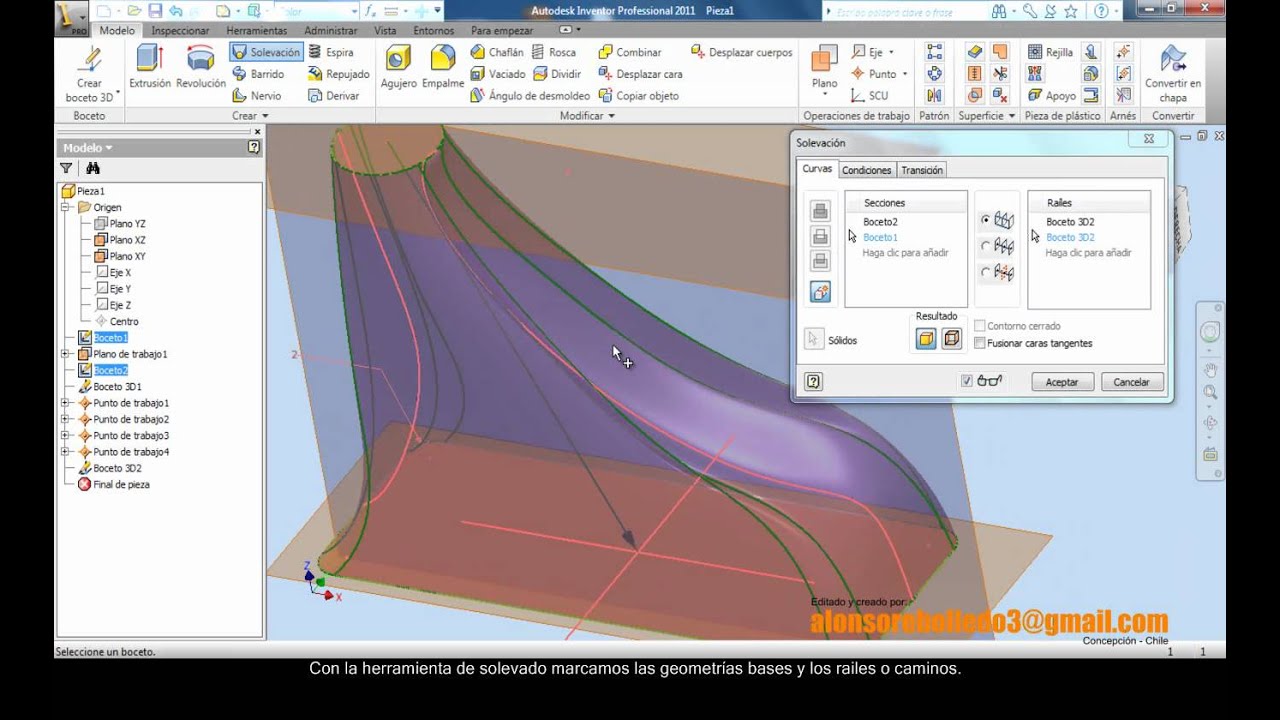Image resolution: width=1280 pixels, height=720 pixels.
Task: Select the Extrusión tool
Action: (x=150, y=66)
